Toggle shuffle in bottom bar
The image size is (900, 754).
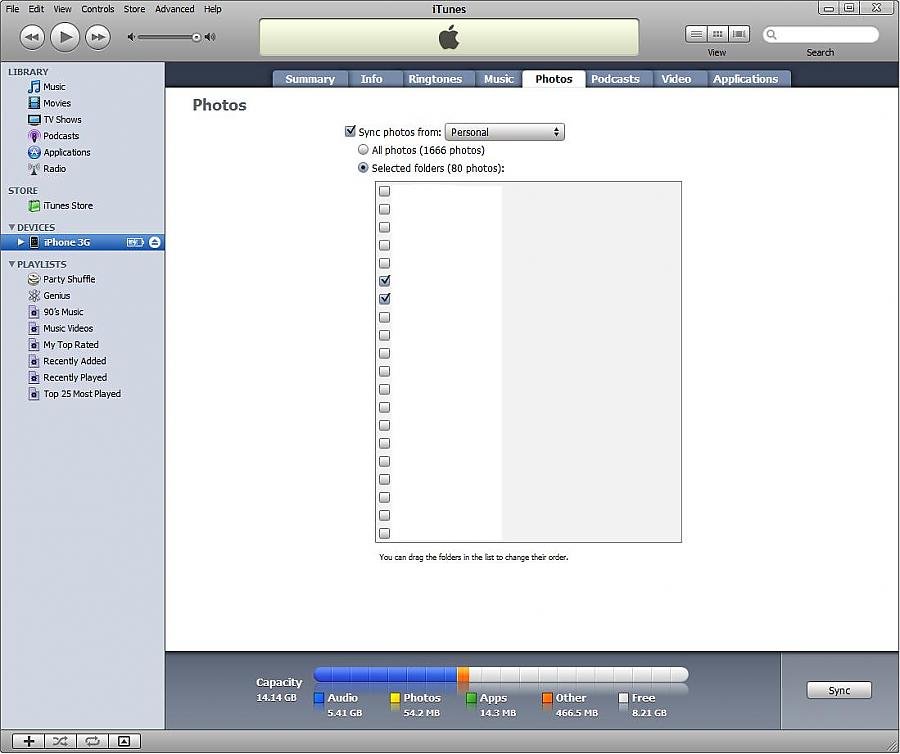click(60, 741)
